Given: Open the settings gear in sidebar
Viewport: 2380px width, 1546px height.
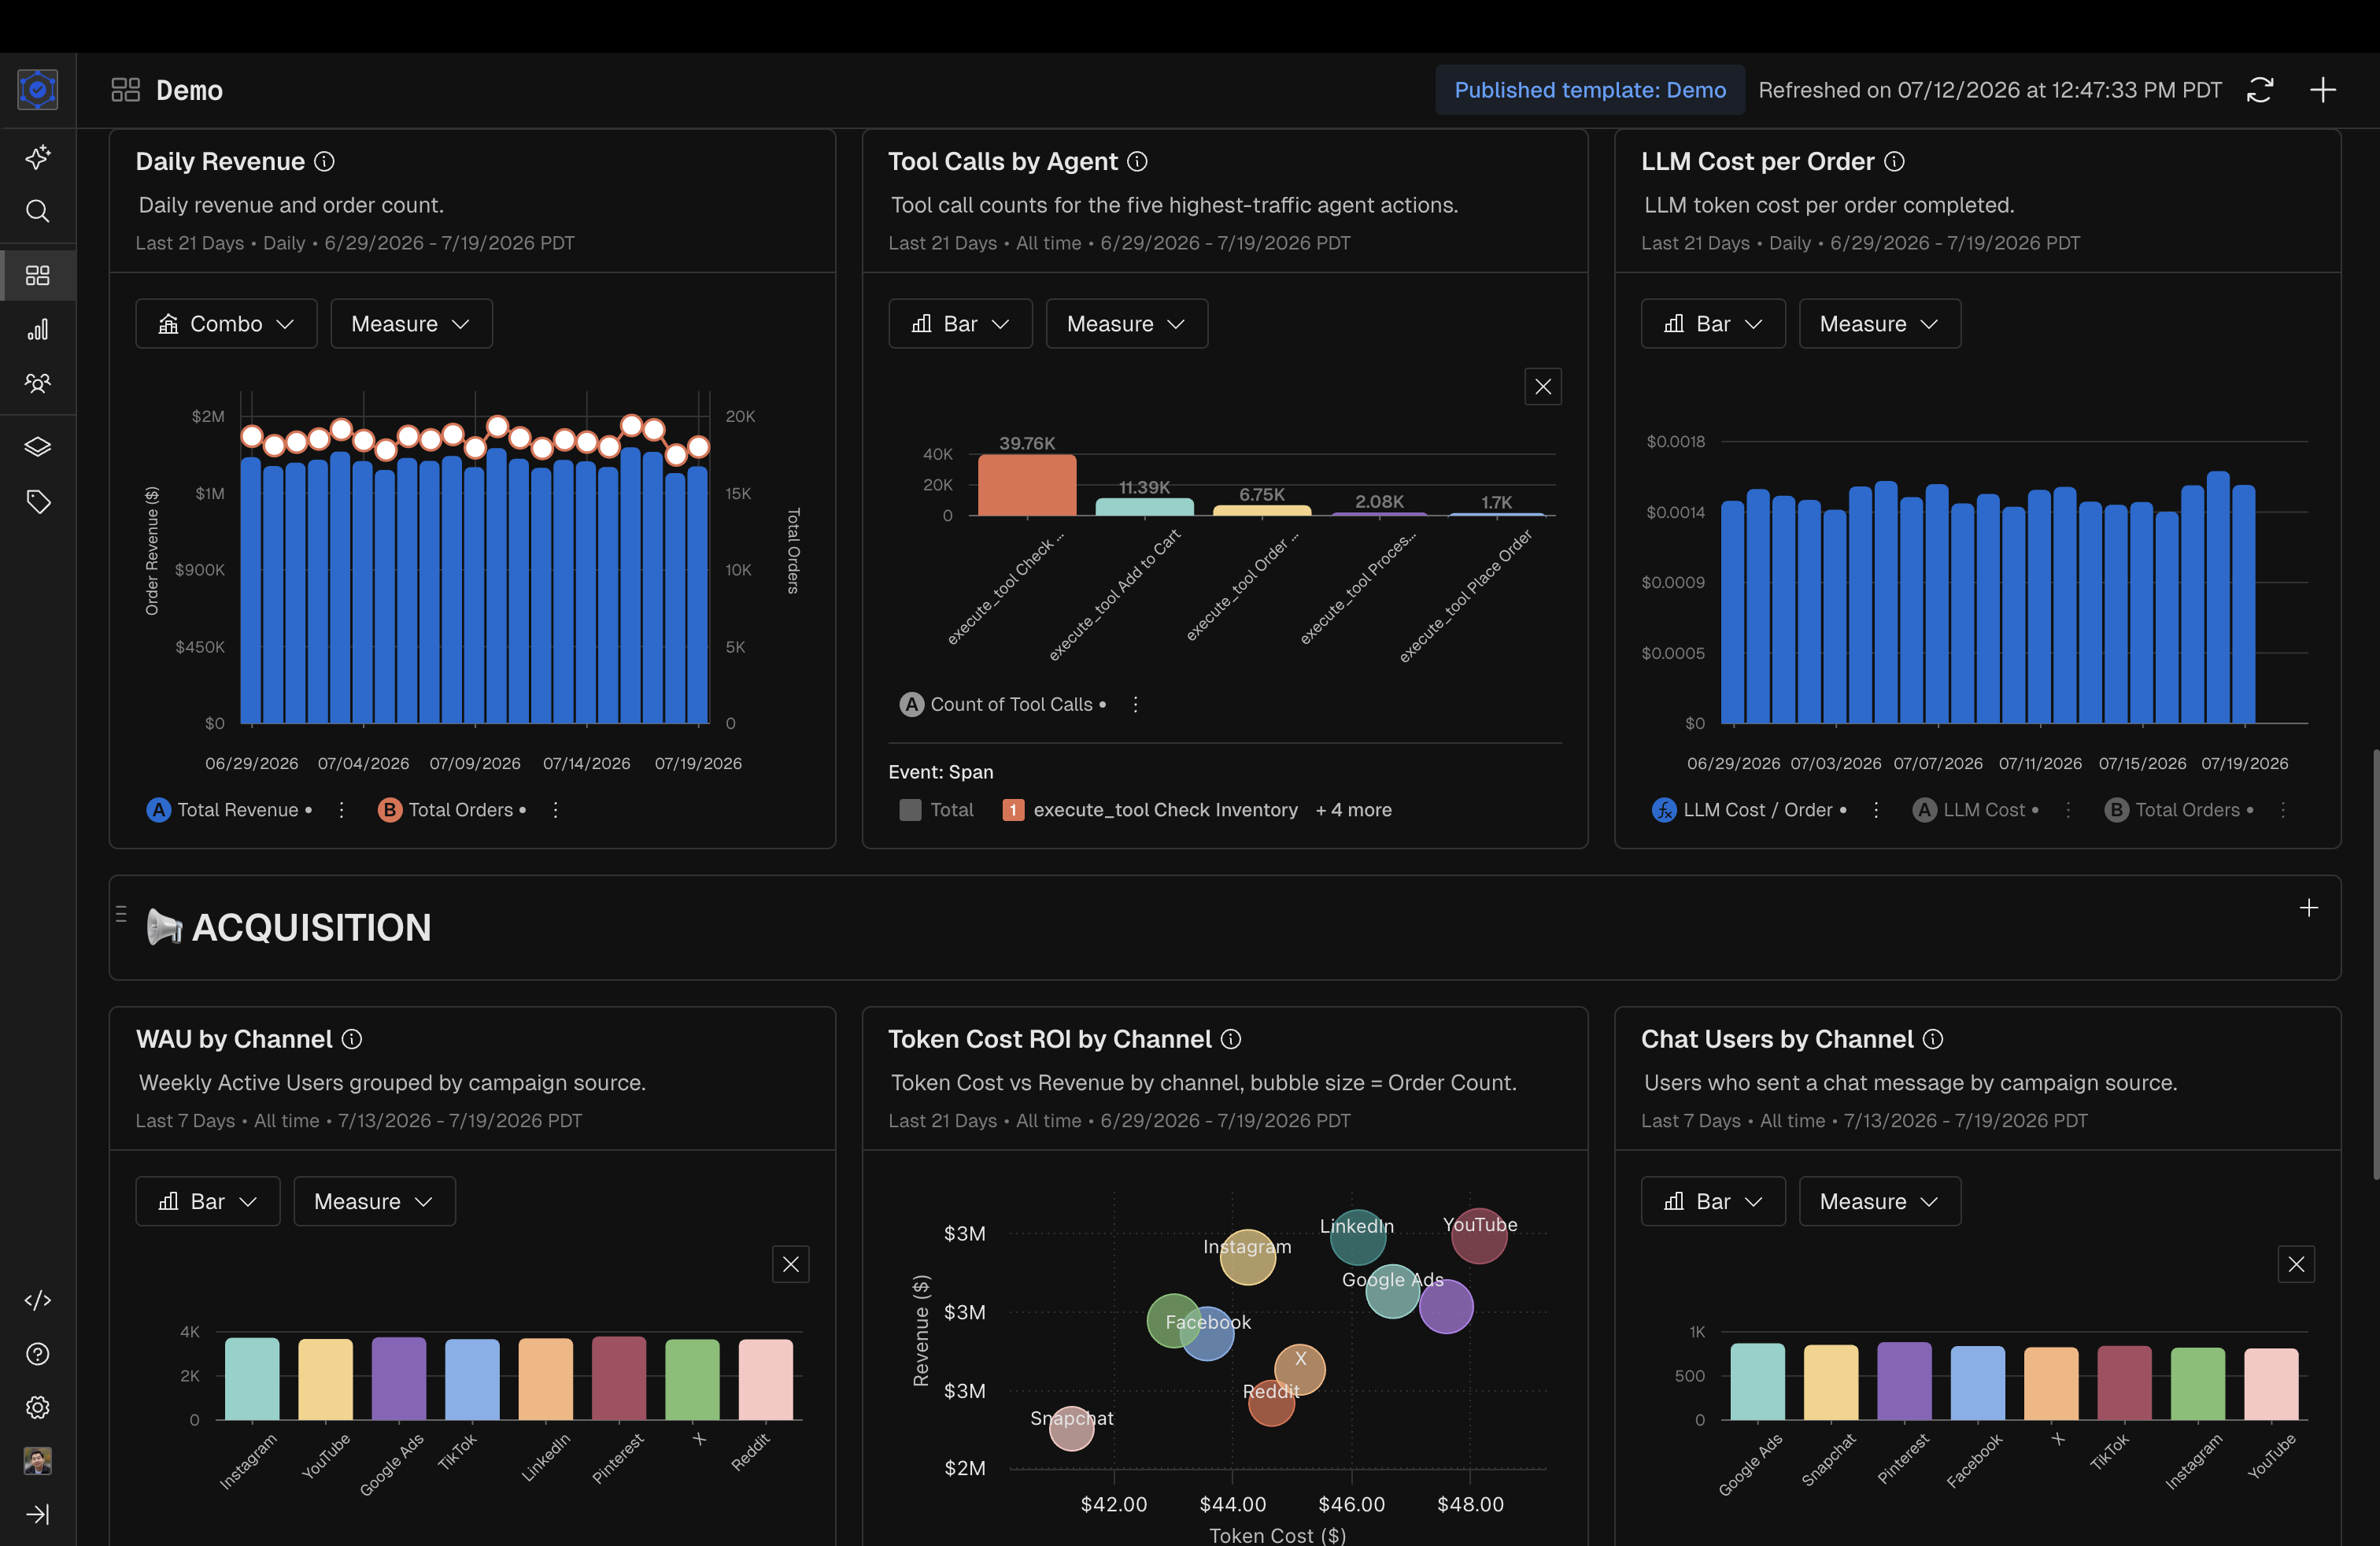Looking at the screenshot, I should (x=37, y=1407).
